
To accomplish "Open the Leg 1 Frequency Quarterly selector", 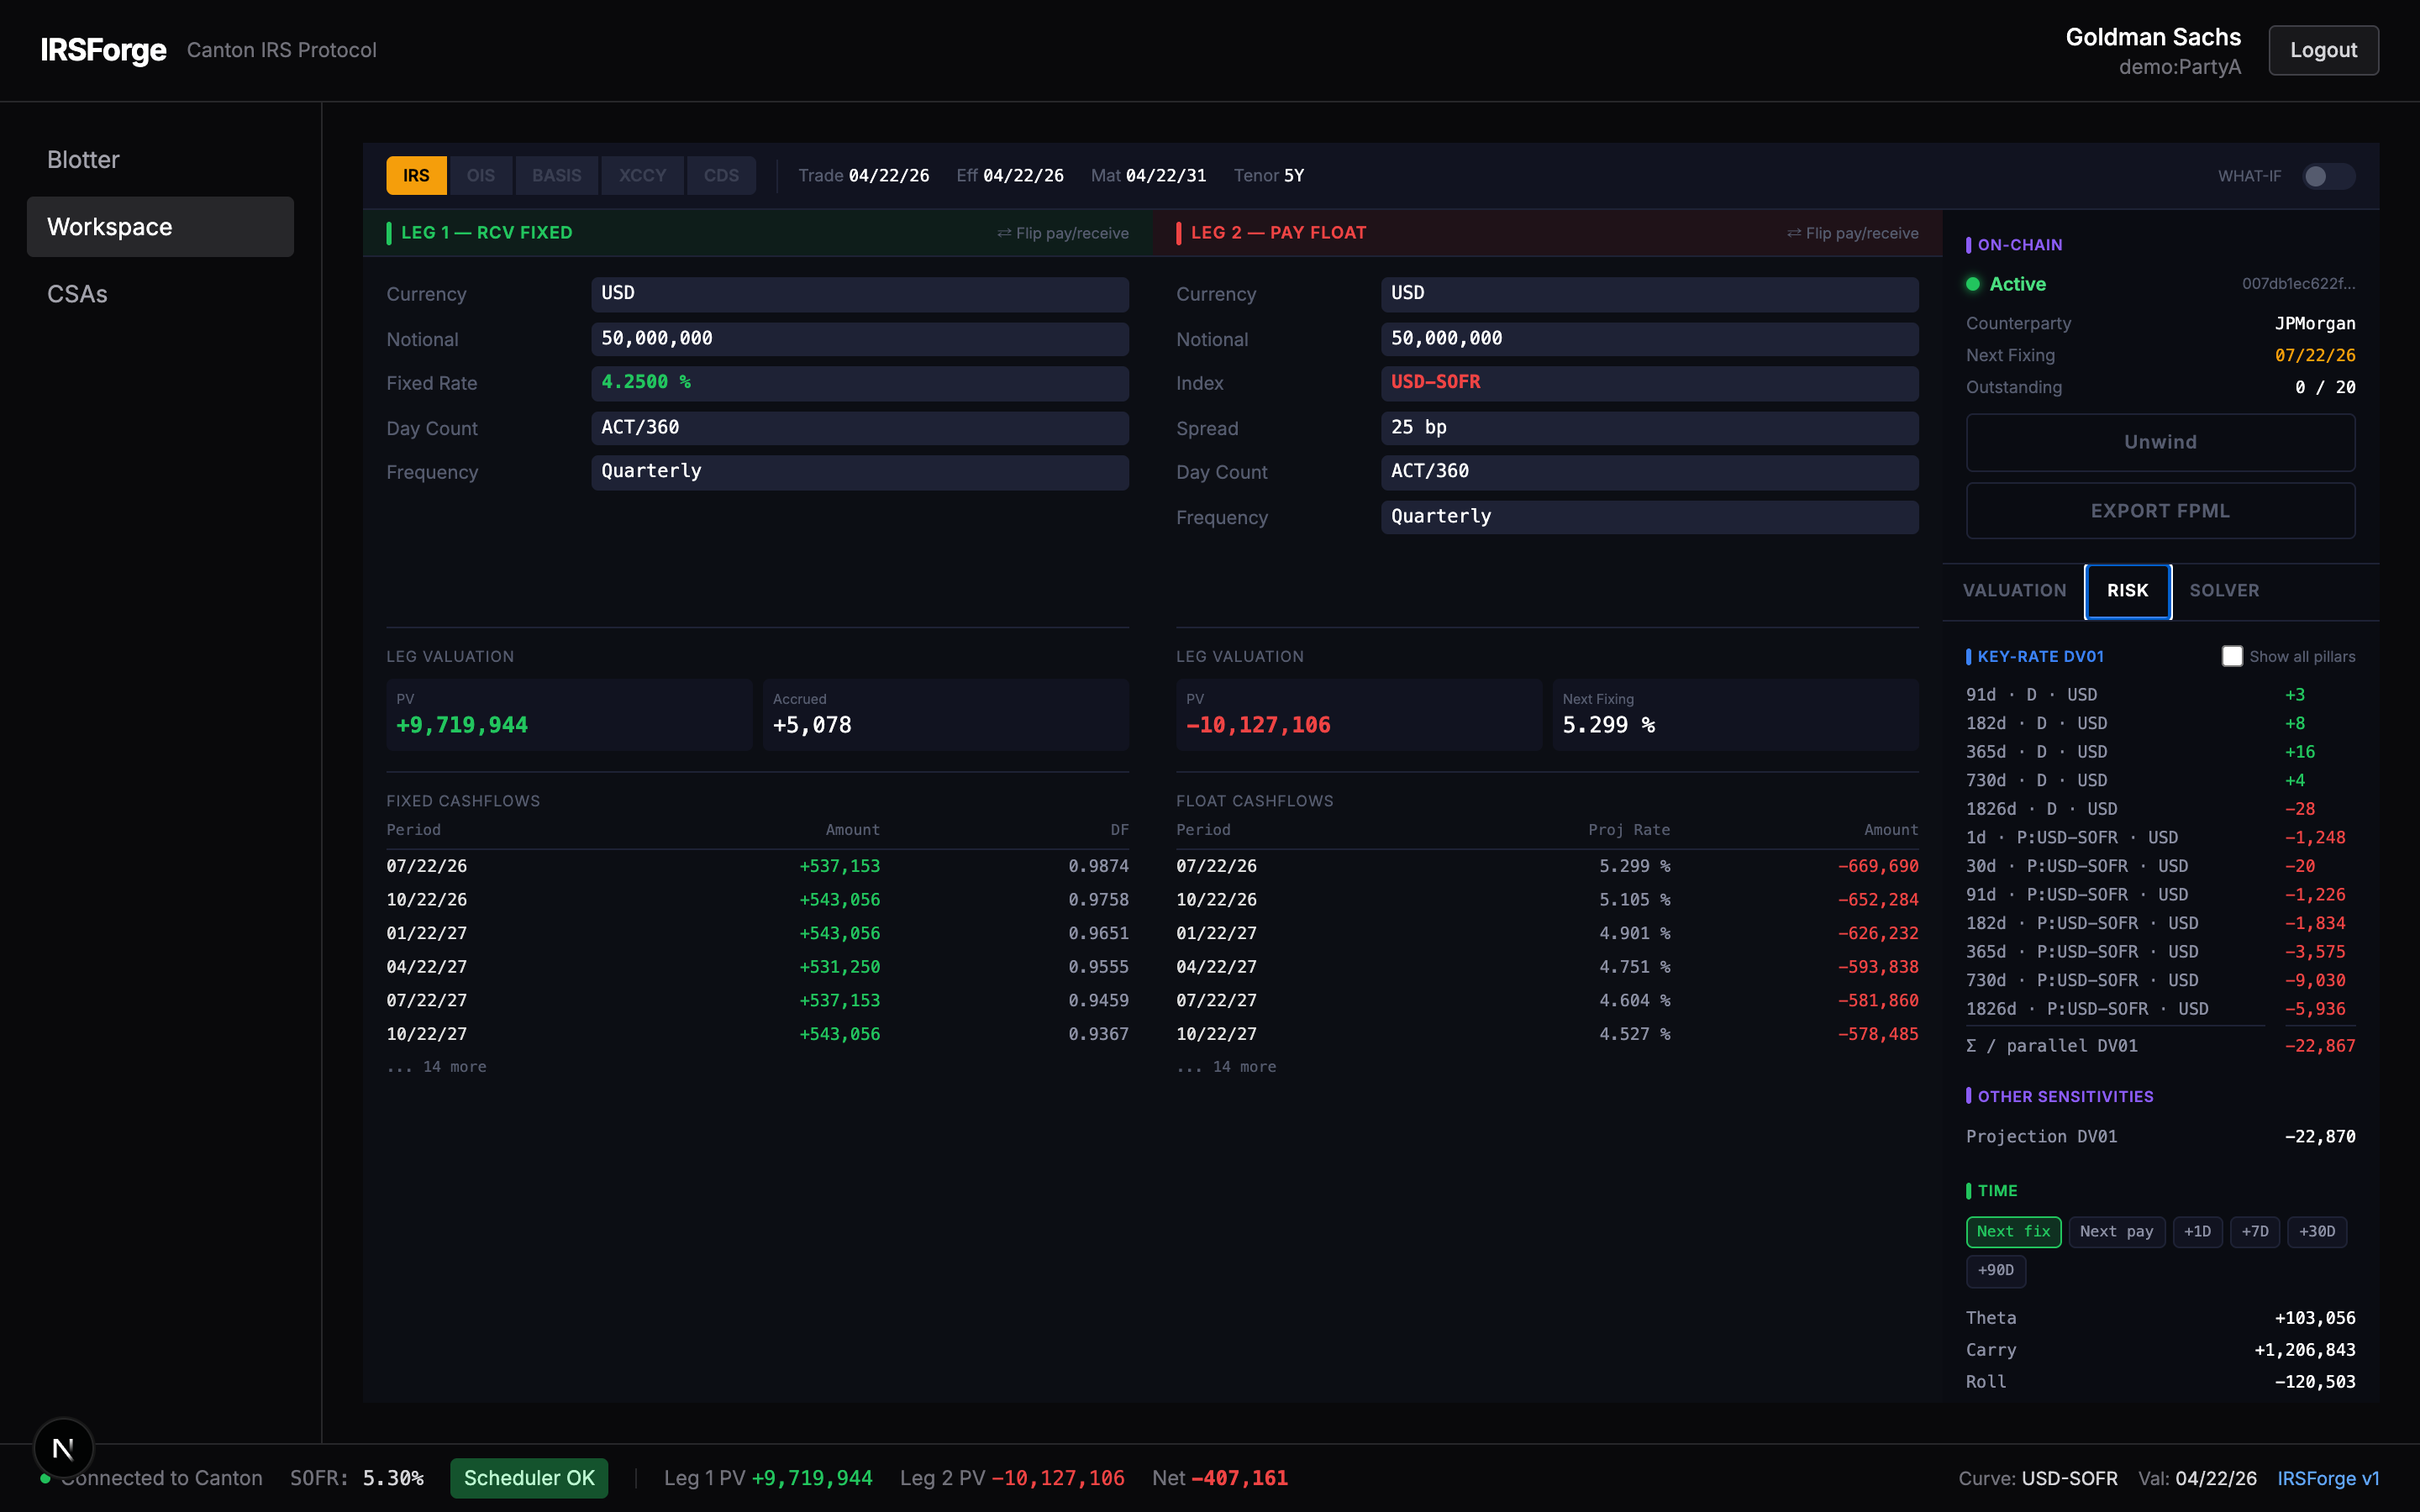I will (859, 471).
